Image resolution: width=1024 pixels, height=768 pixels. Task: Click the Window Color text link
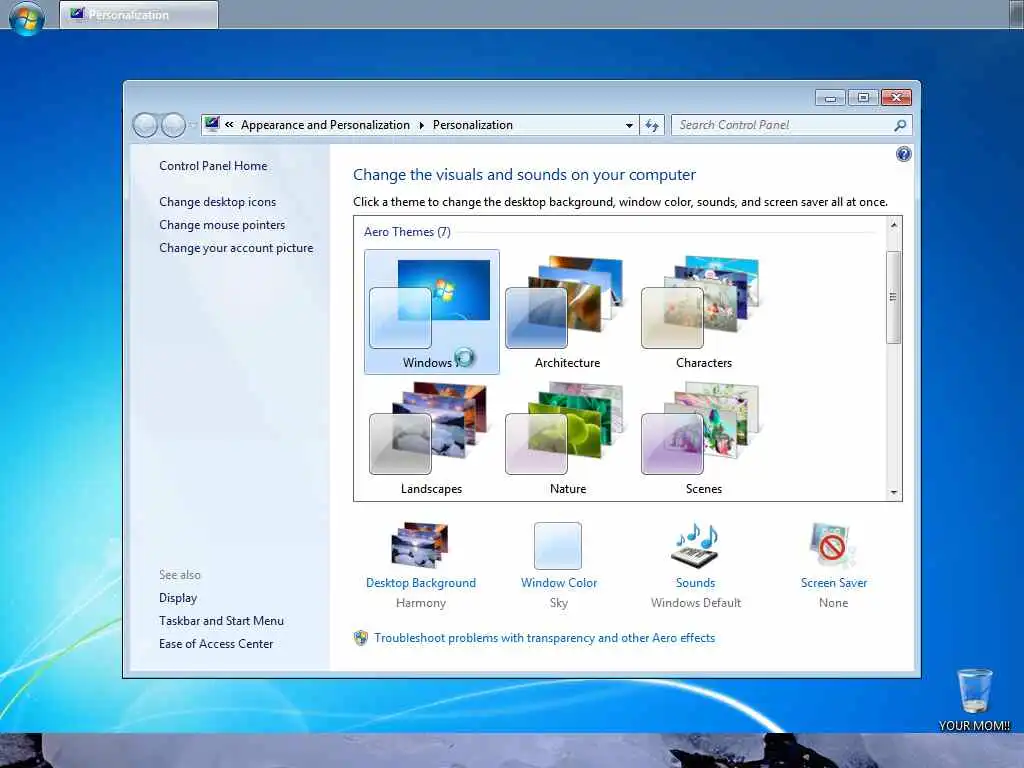point(559,583)
